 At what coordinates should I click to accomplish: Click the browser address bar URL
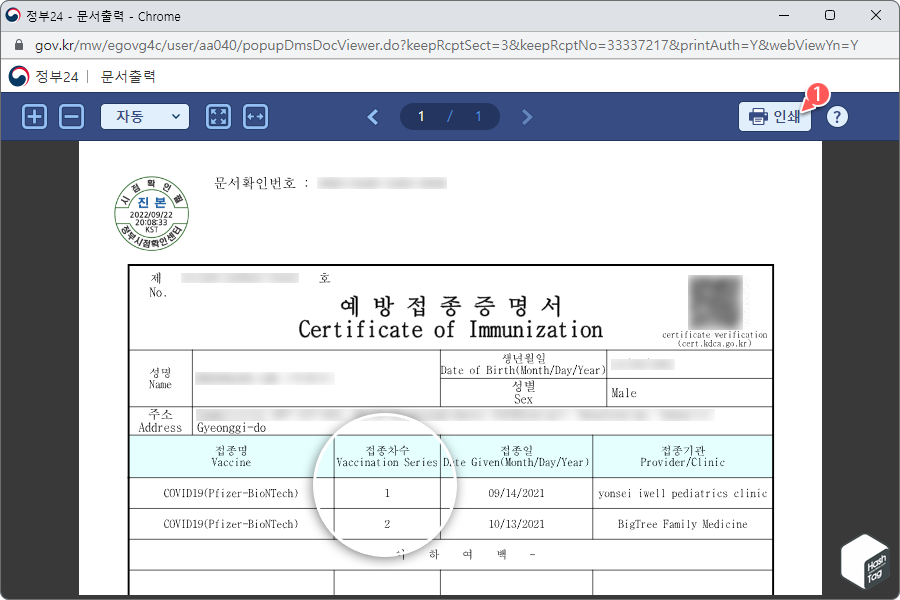(300, 45)
